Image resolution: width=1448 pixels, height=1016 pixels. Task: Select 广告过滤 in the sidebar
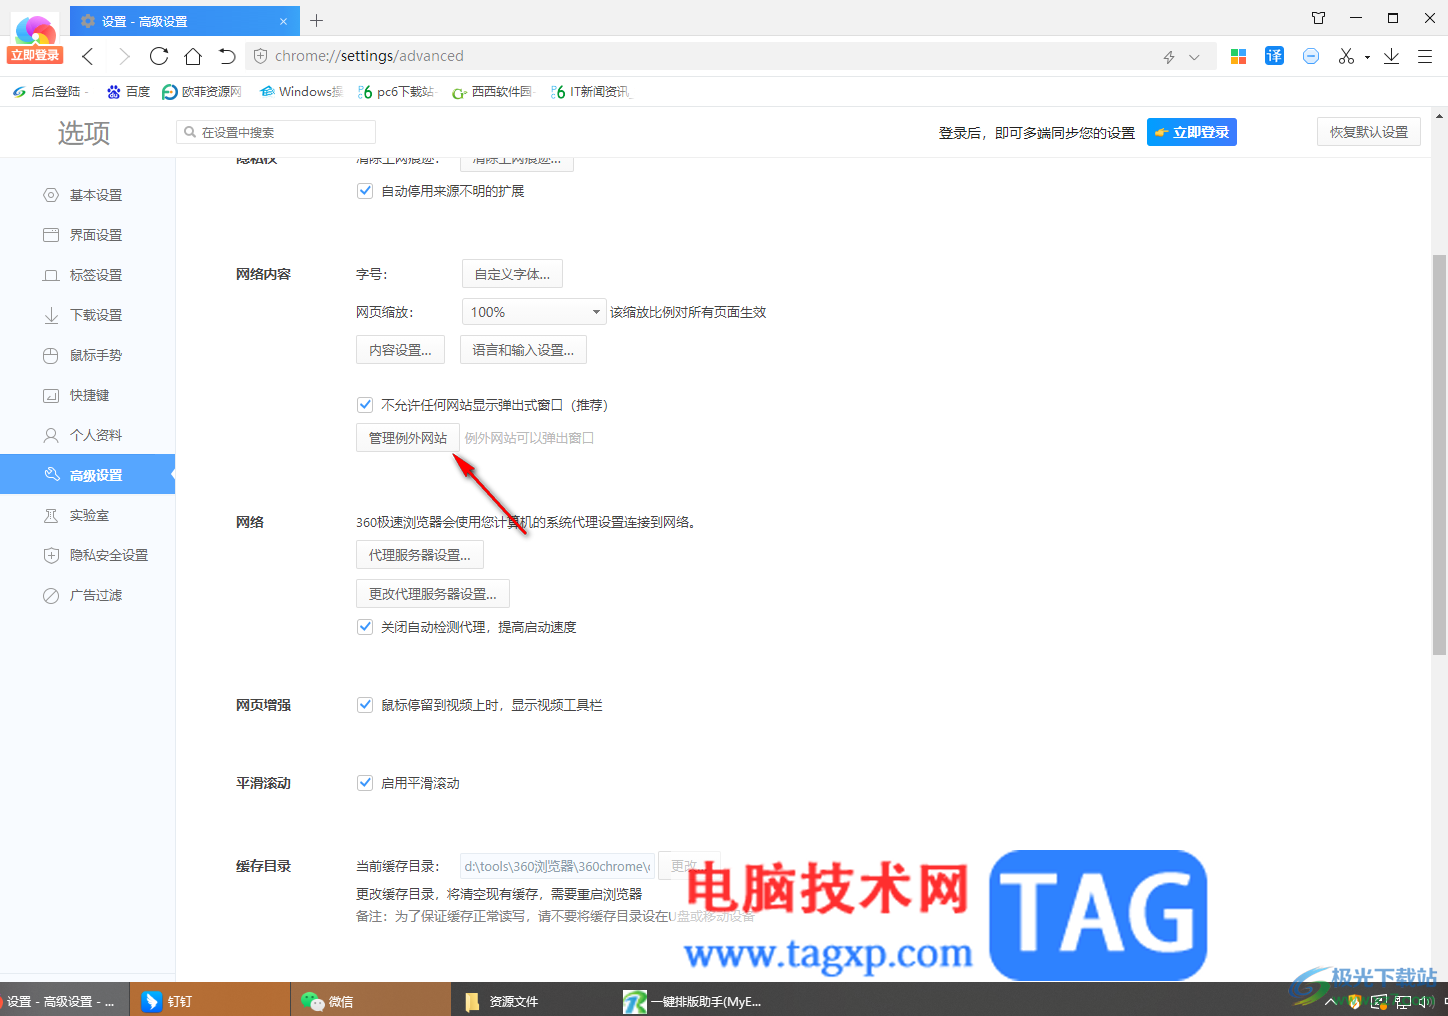(96, 594)
